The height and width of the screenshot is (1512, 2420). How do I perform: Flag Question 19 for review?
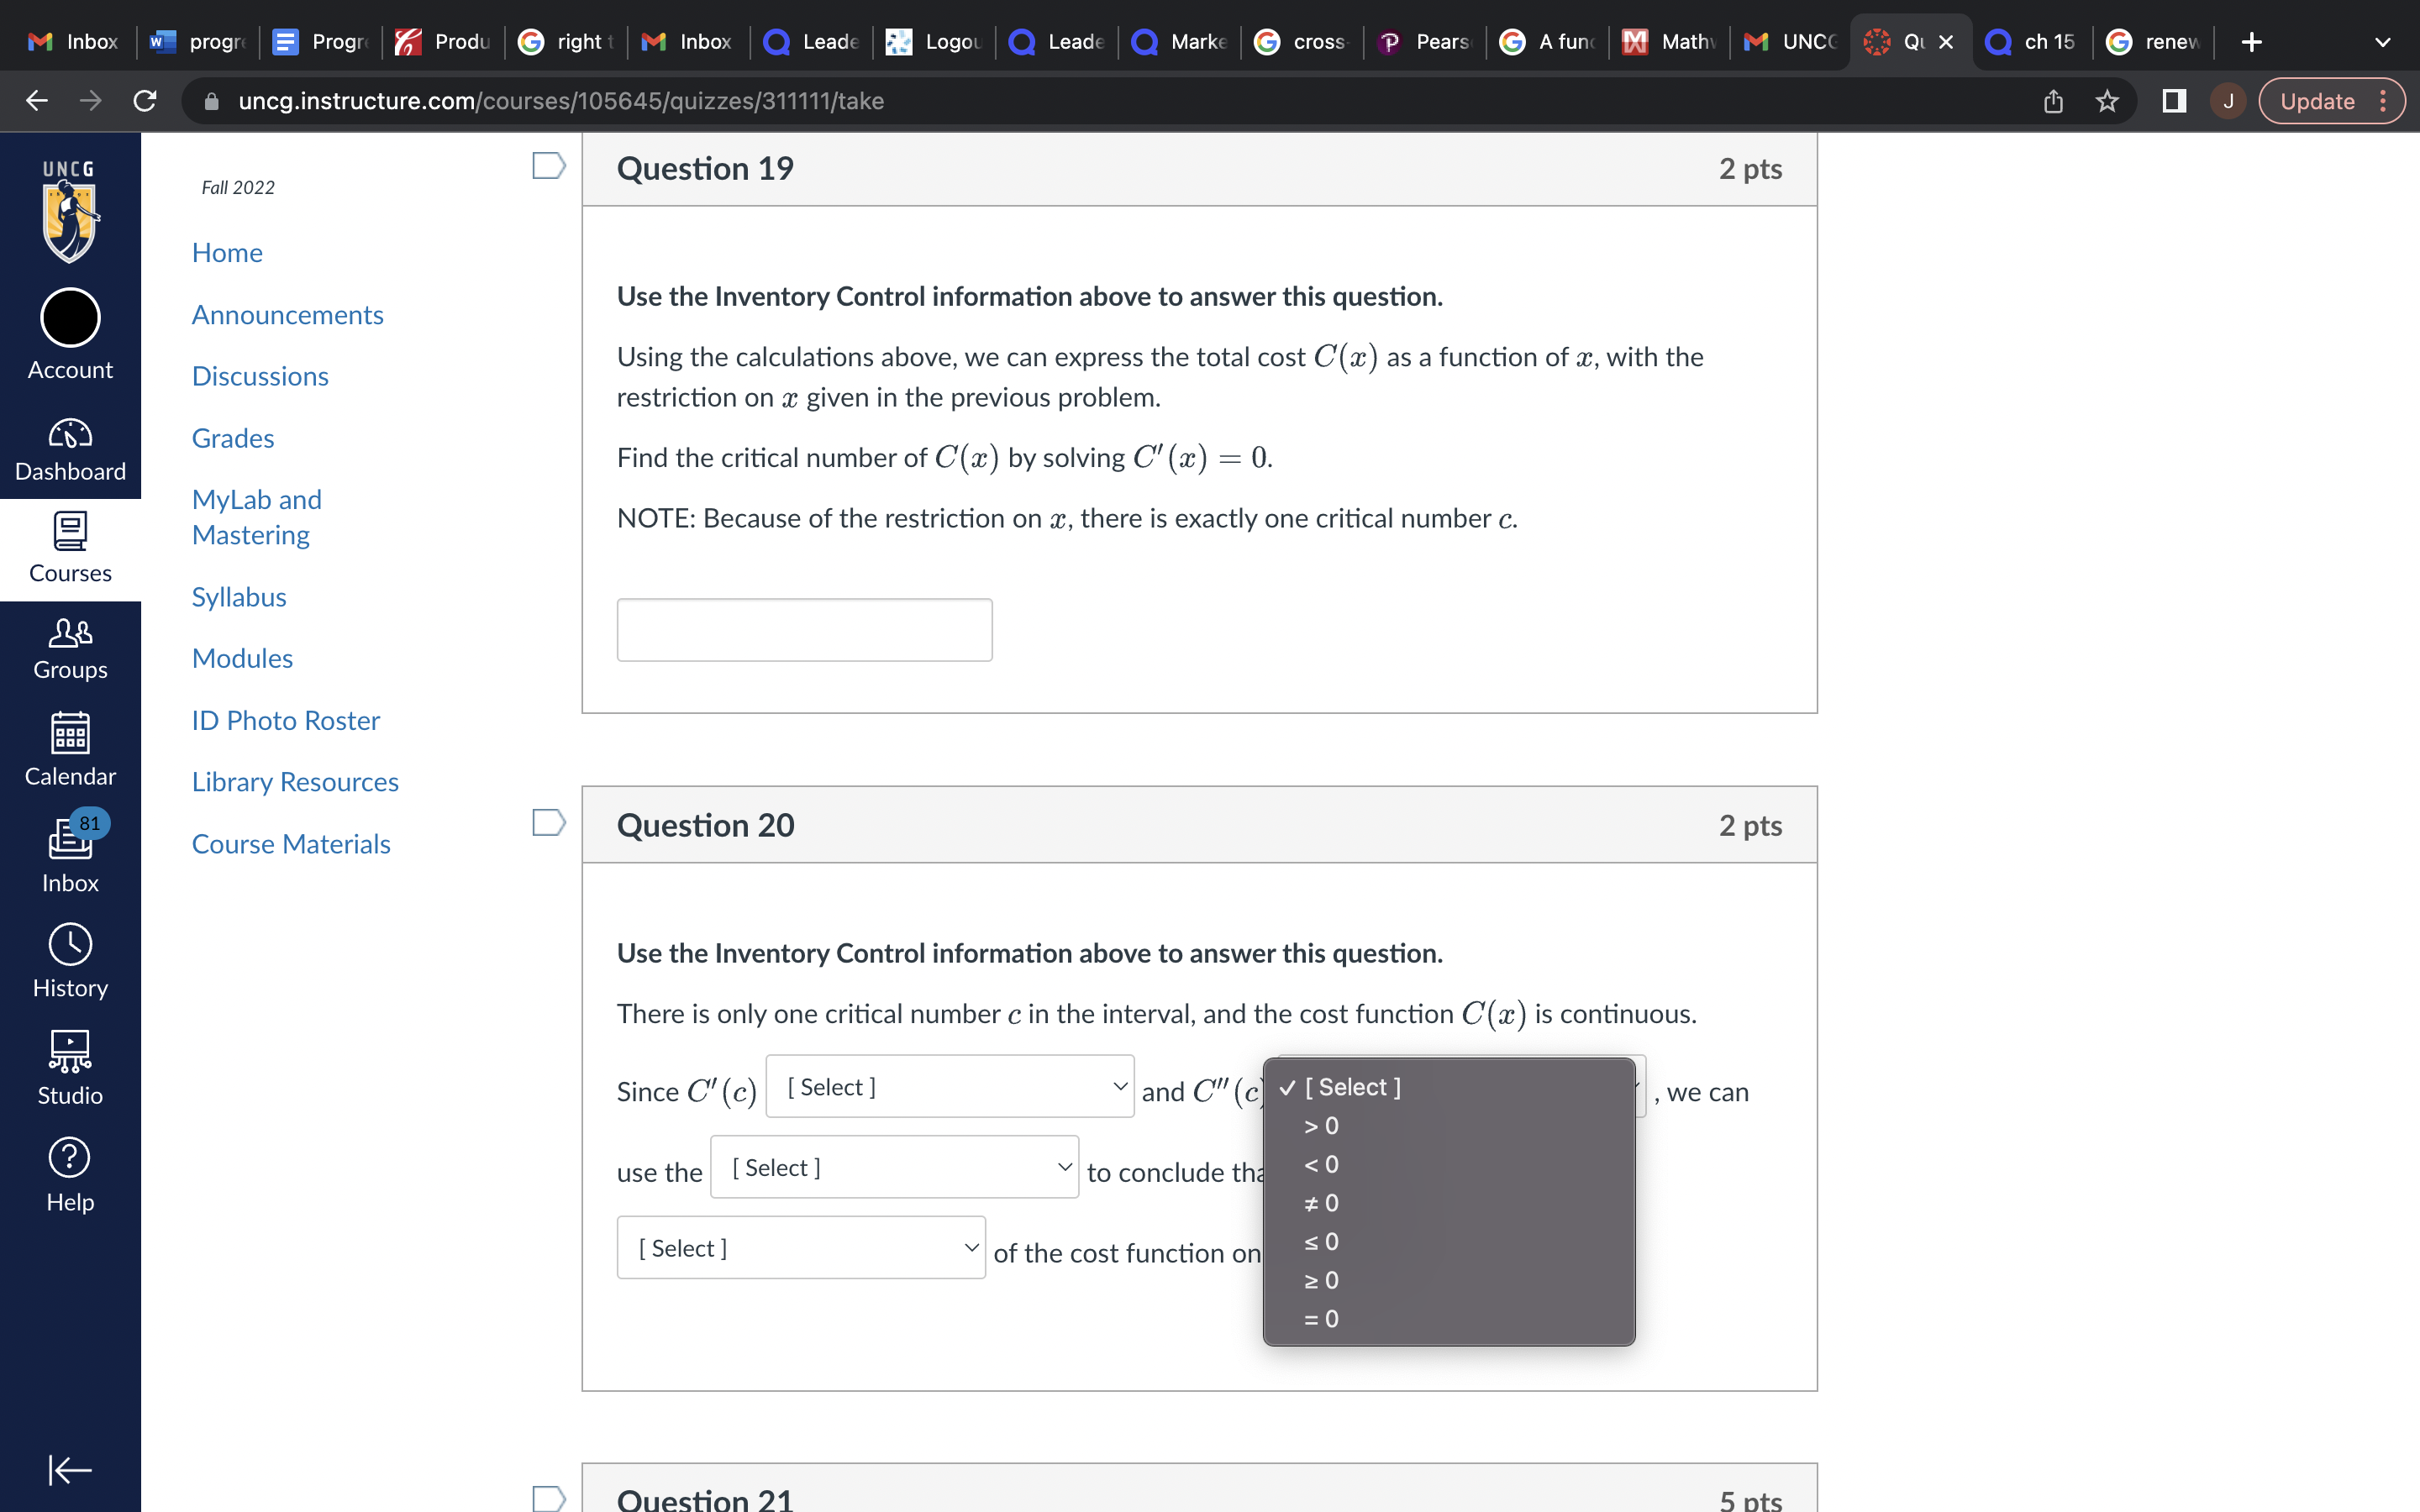pos(548,166)
